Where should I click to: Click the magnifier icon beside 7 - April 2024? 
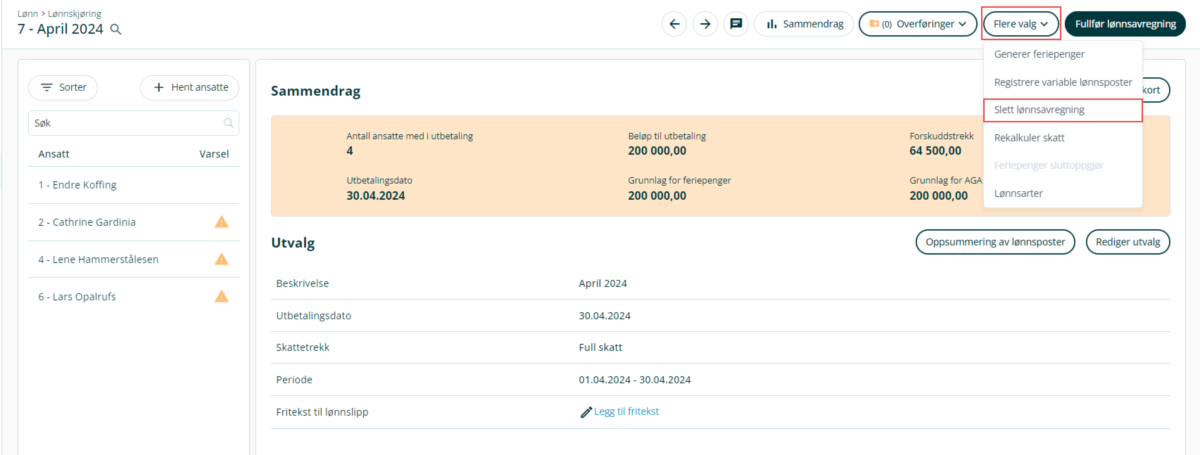(116, 29)
